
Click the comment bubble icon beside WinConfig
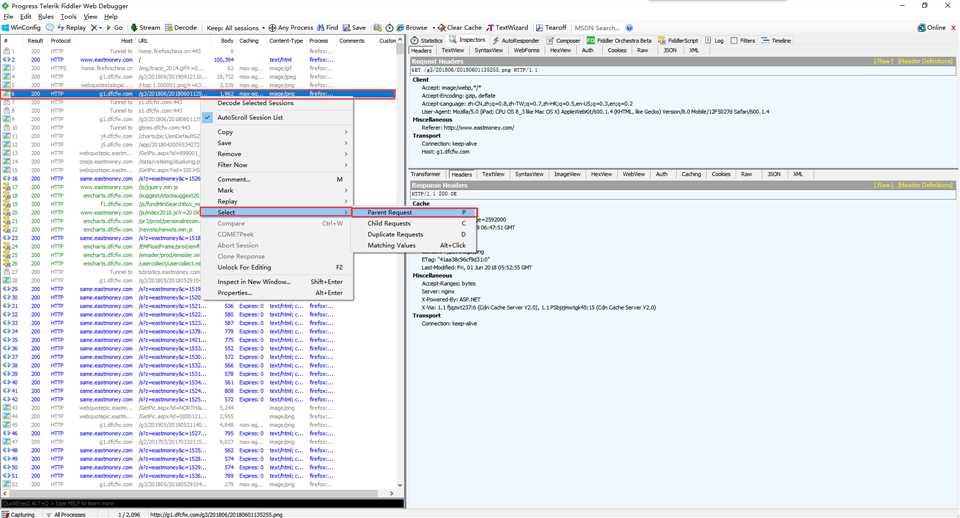point(50,28)
